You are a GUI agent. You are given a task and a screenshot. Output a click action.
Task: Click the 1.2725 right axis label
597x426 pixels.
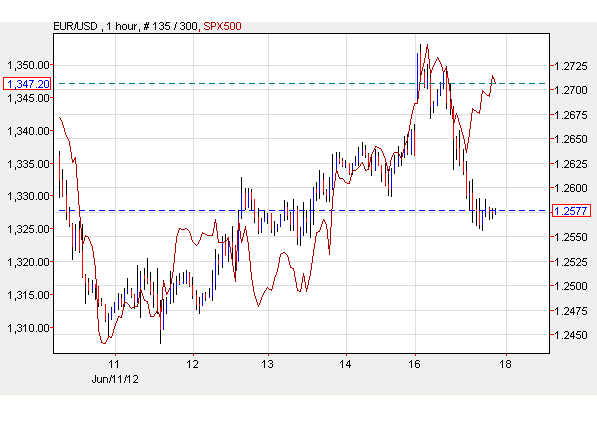[x=571, y=66]
